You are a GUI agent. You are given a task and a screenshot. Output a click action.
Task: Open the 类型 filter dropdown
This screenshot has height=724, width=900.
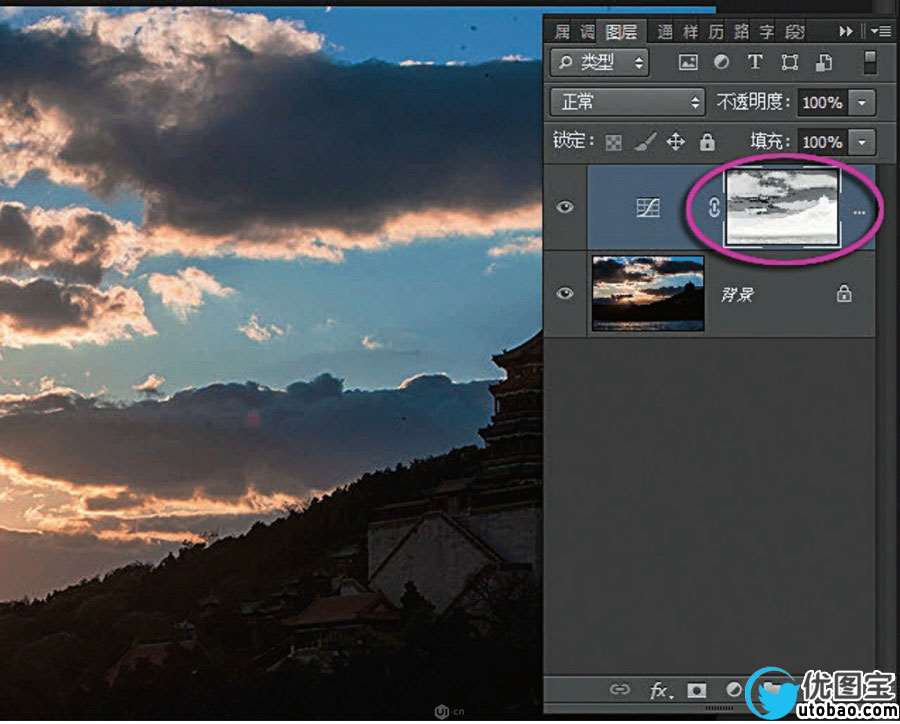pyautogui.click(x=600, y=62)
